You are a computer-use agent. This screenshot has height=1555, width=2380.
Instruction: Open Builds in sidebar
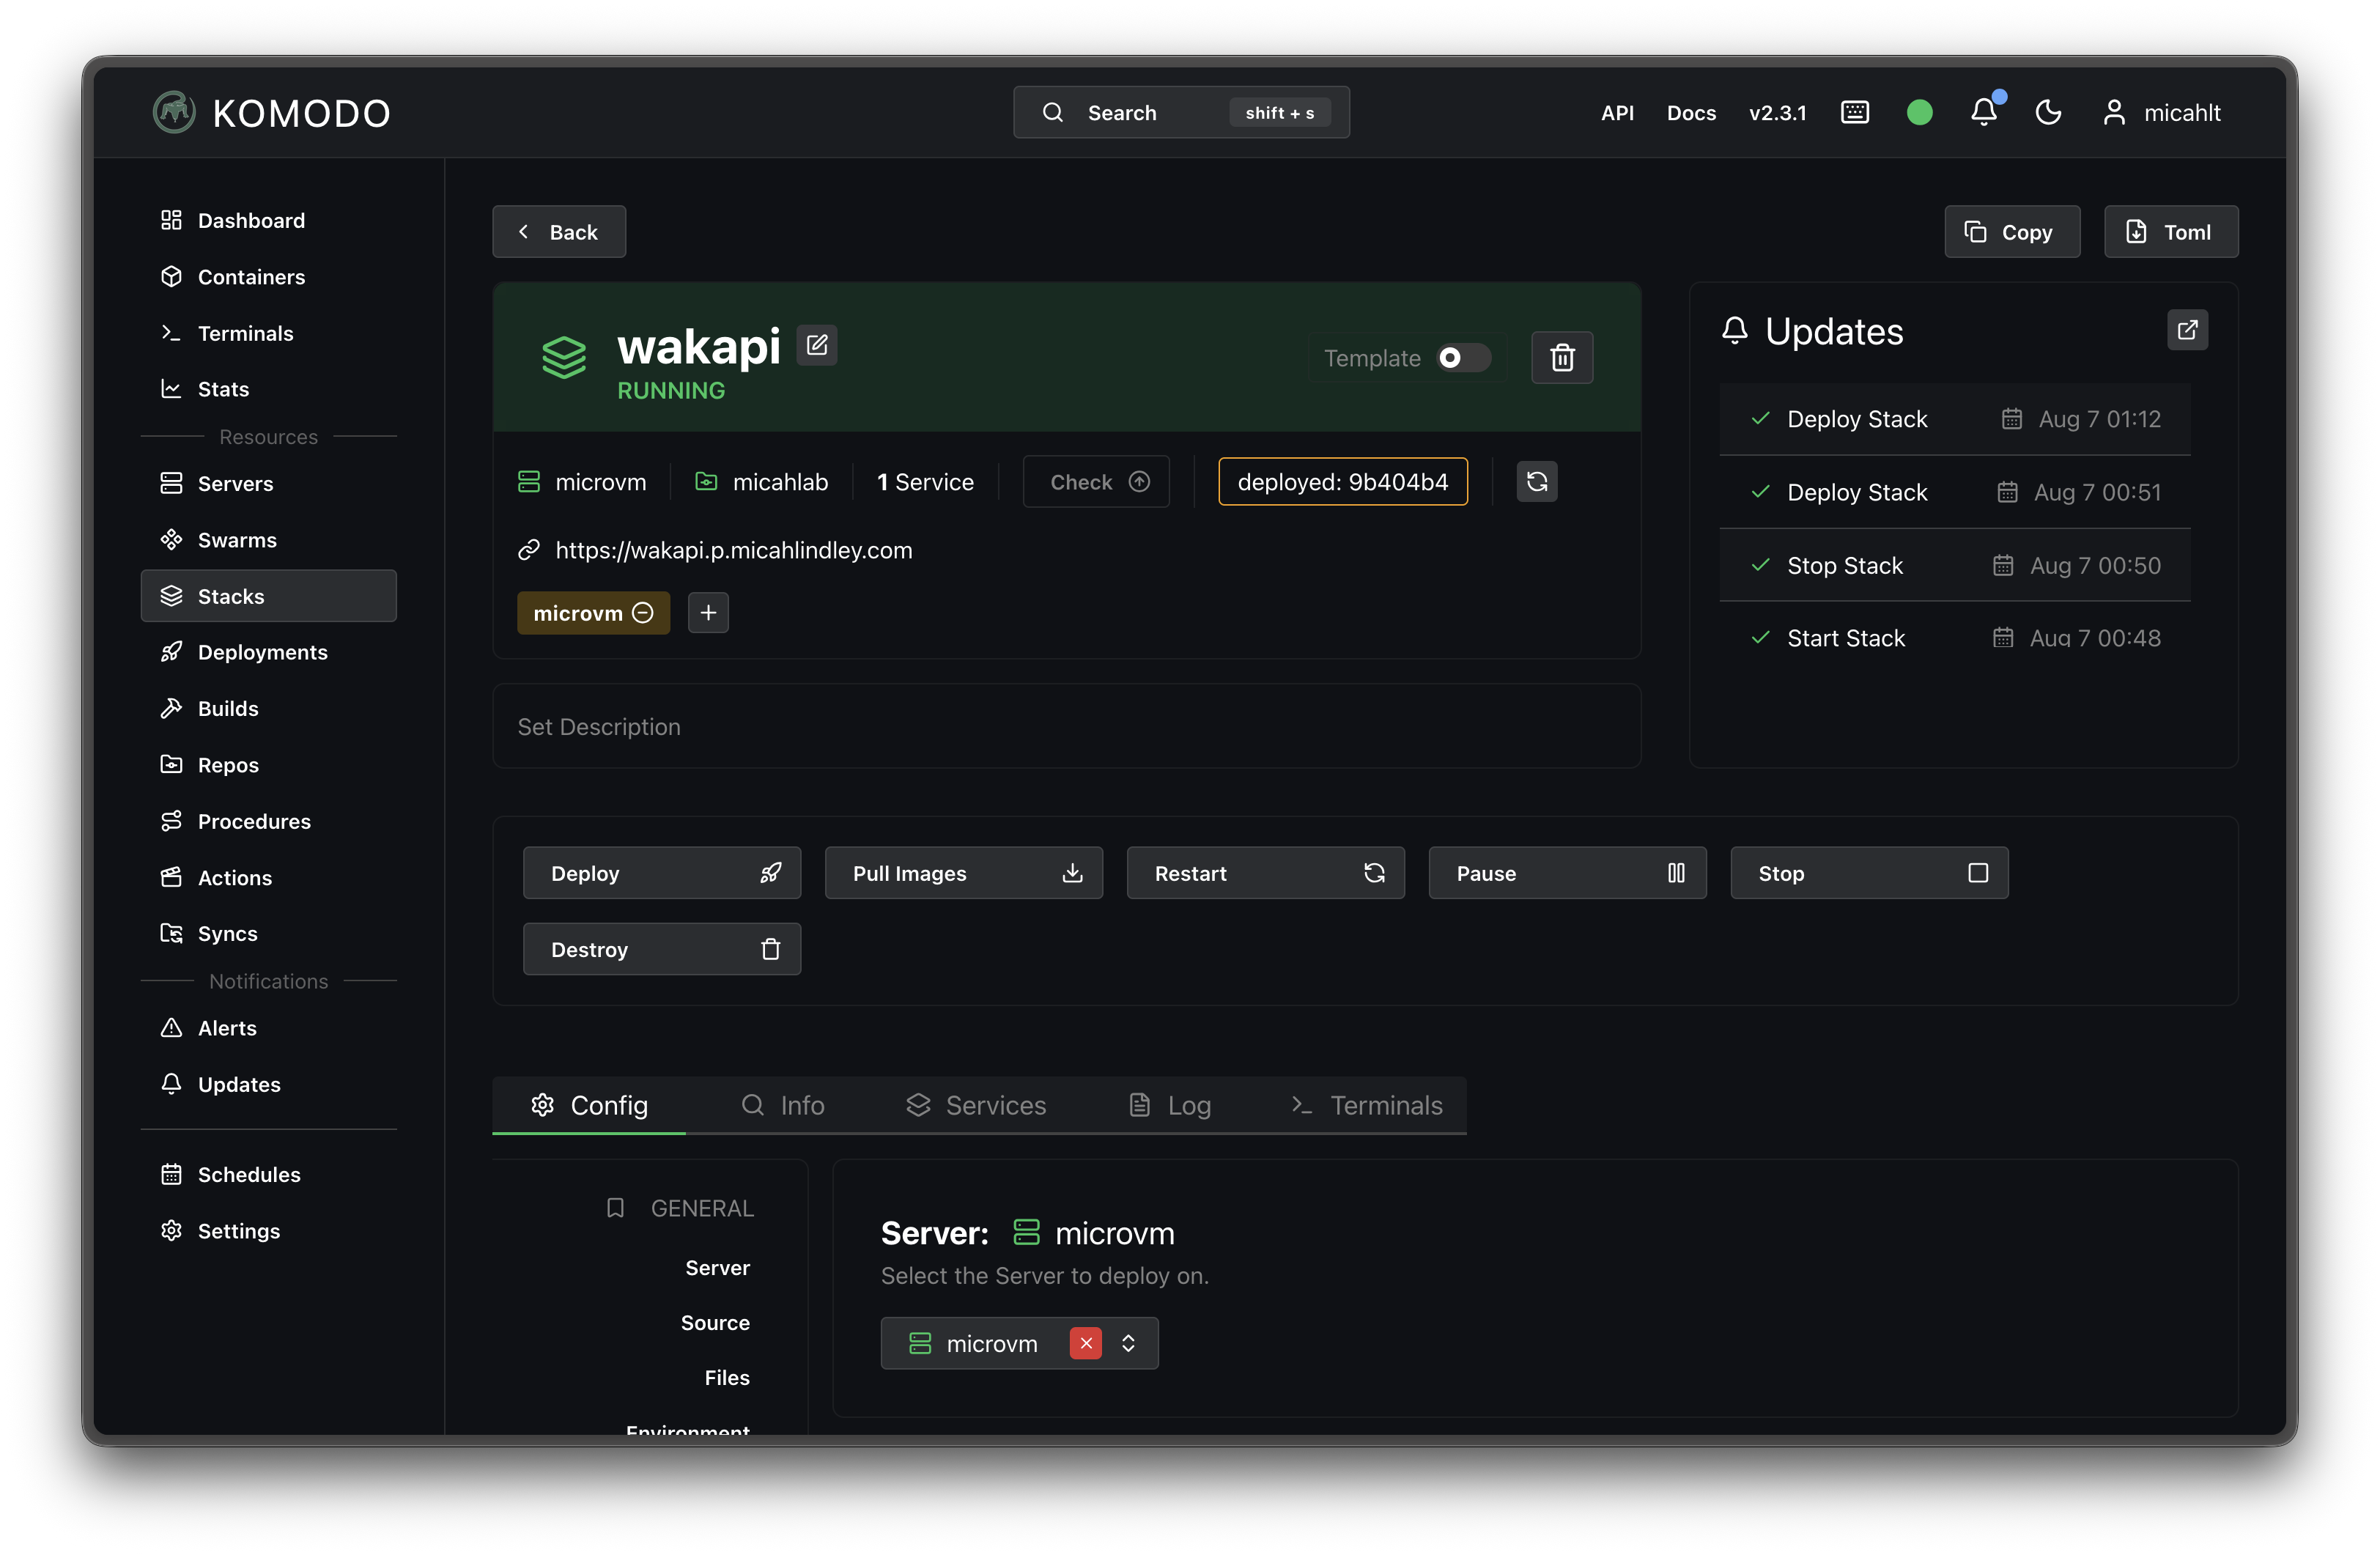click(268, 709)
